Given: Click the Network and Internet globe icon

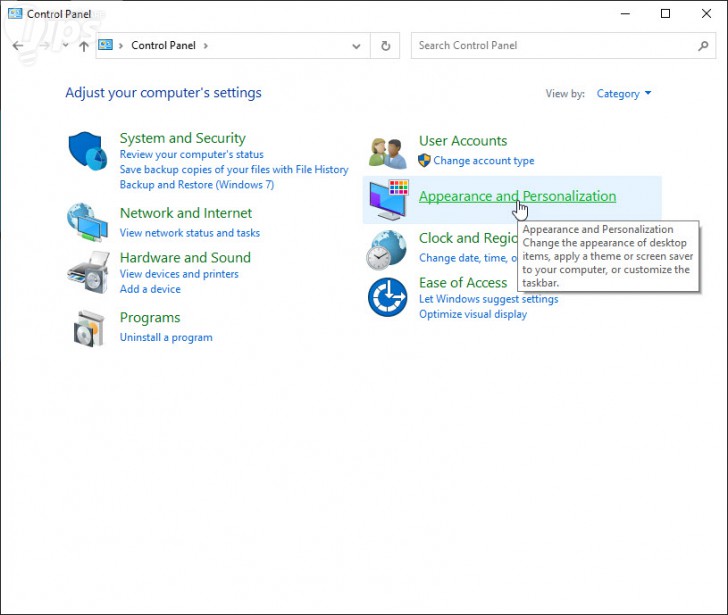Looking at the screenshot, I should point(87,222).
